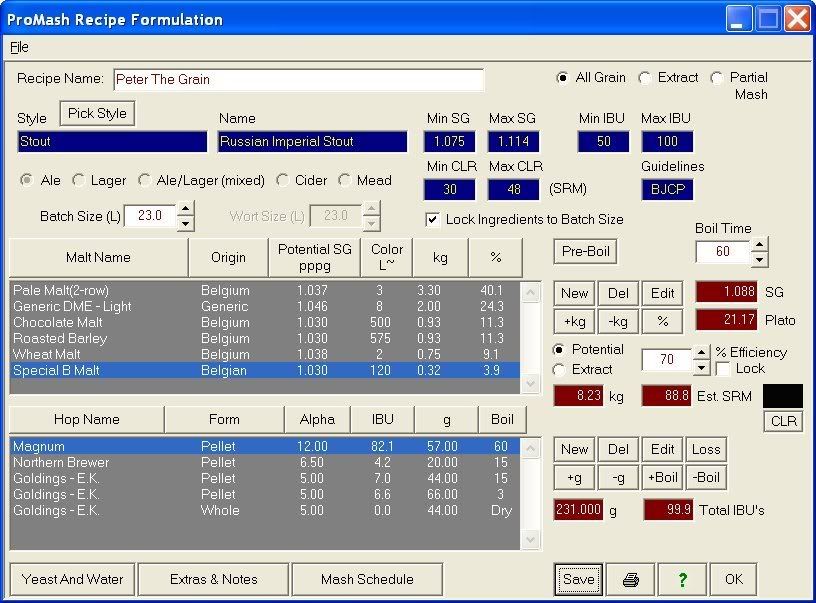Choose the Cider radio option
The image size is (816, 603).
pyautogui.click(x=282, y=181)
